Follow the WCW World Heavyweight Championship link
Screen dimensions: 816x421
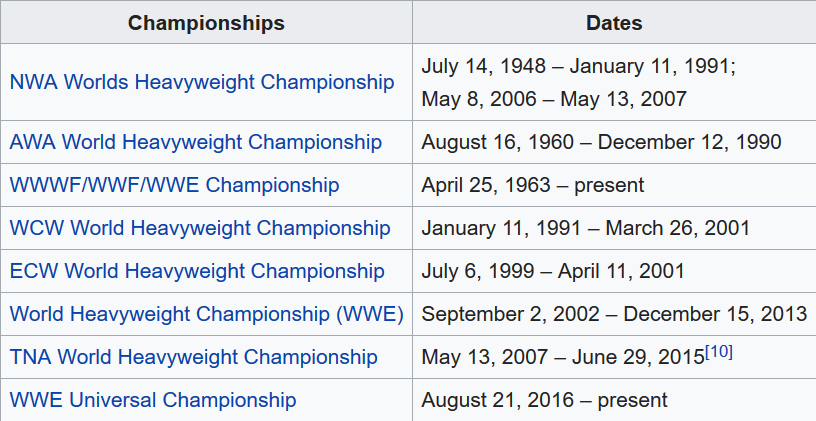click(200, 228)
